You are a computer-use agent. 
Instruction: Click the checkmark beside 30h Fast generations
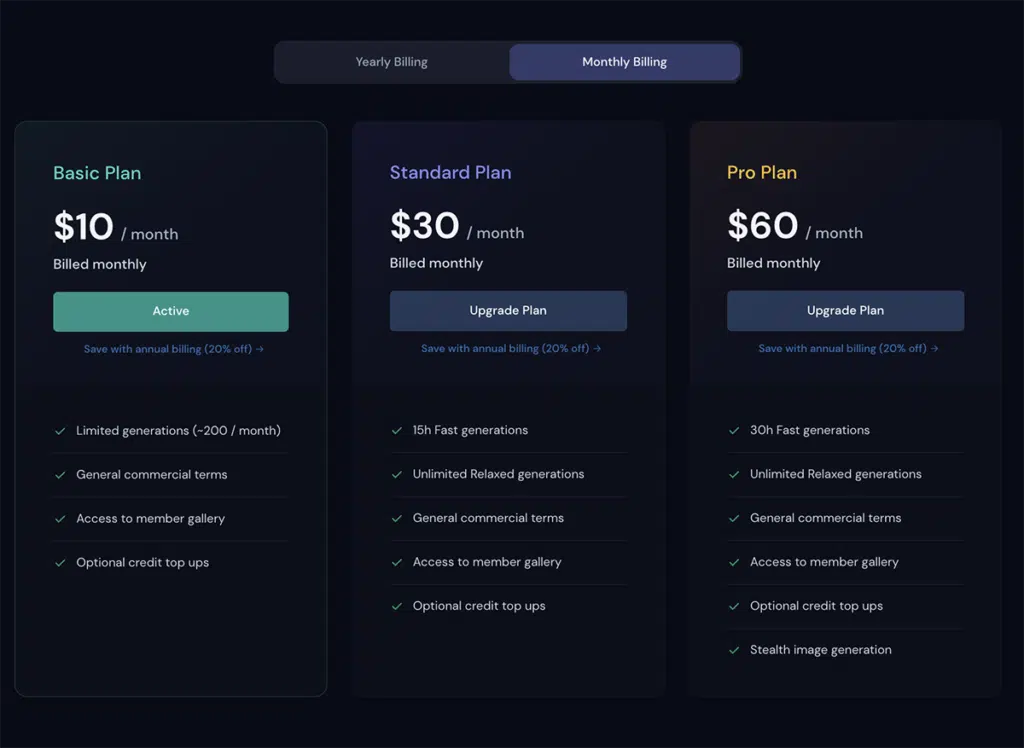point(735,430)
